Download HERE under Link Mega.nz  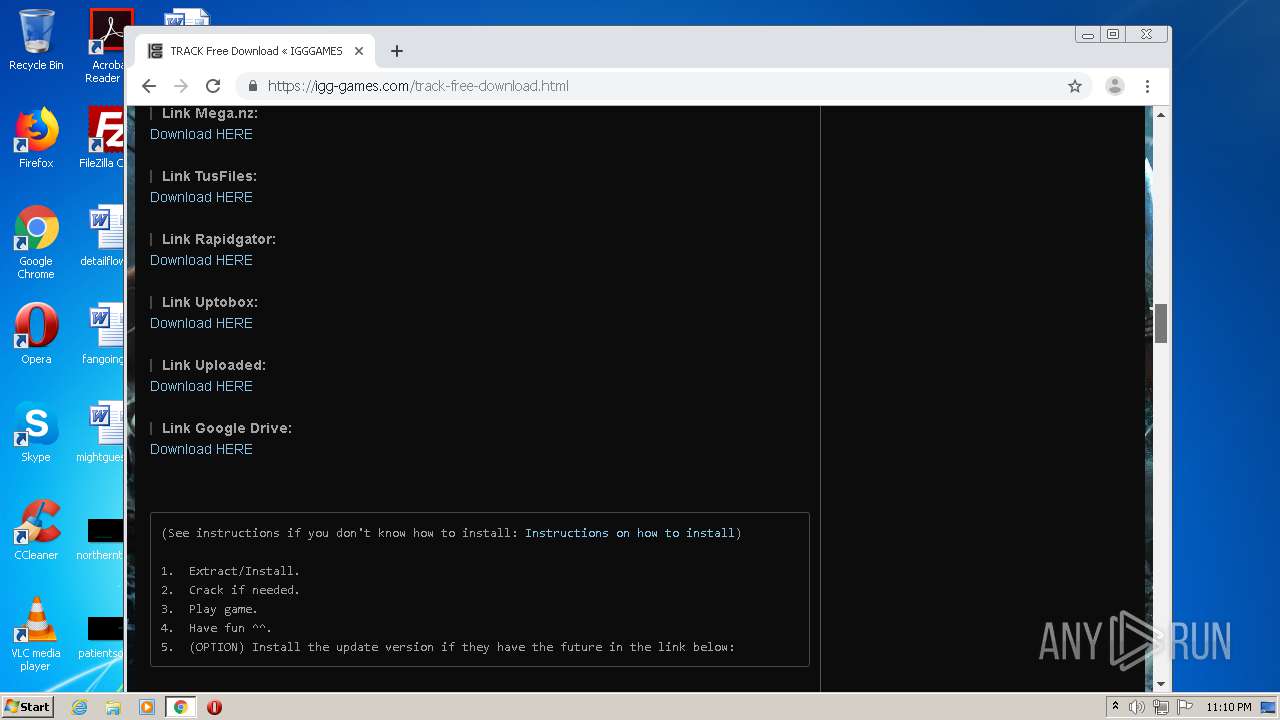(x=201, y=134)
